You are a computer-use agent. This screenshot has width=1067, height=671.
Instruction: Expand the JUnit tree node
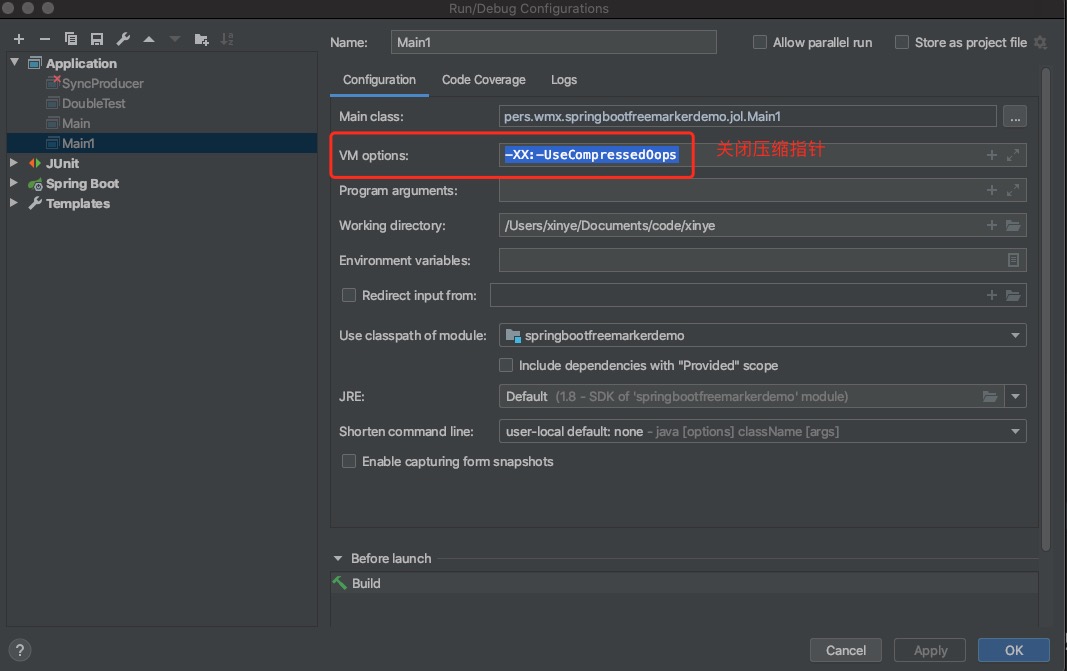click(14, 163)
